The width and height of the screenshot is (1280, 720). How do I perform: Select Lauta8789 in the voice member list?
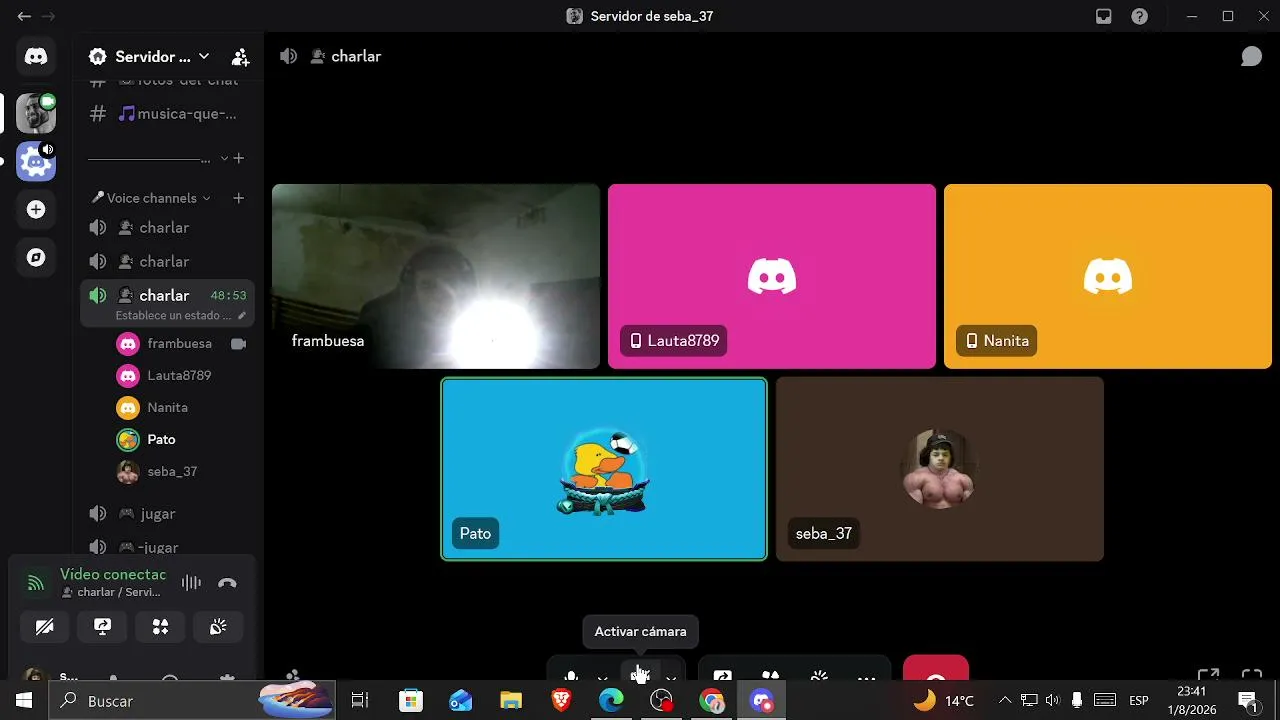point(180,376)
